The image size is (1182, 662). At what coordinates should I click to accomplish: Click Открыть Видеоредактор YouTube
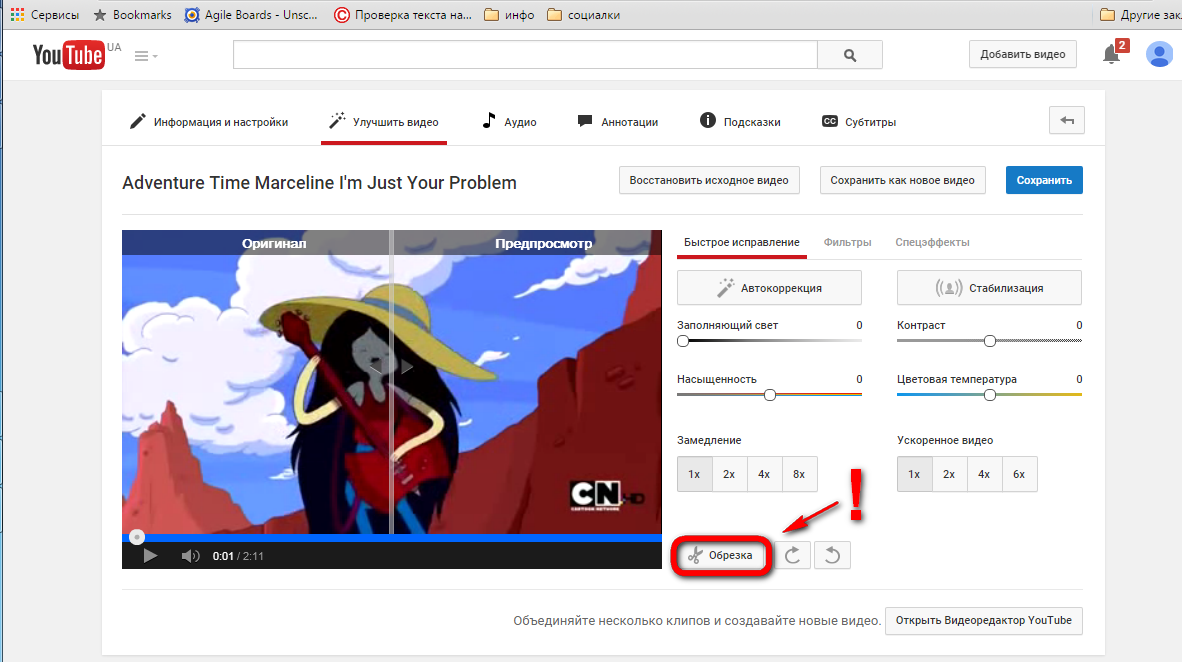coord(984,621)
